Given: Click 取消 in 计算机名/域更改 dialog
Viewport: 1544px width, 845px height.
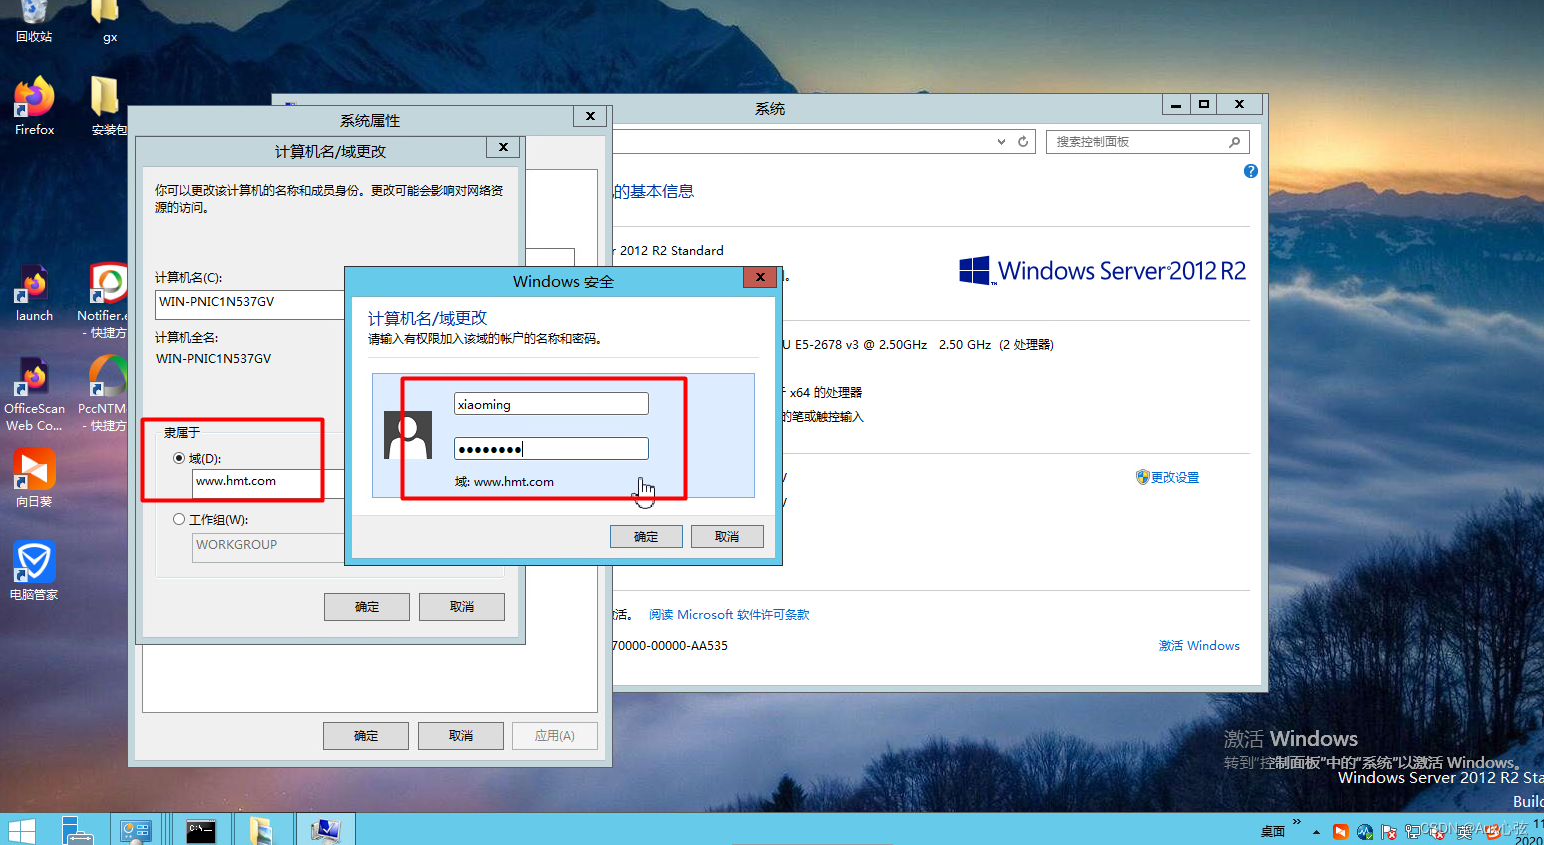Looking at the screenshot, I should tap(462, 607).
